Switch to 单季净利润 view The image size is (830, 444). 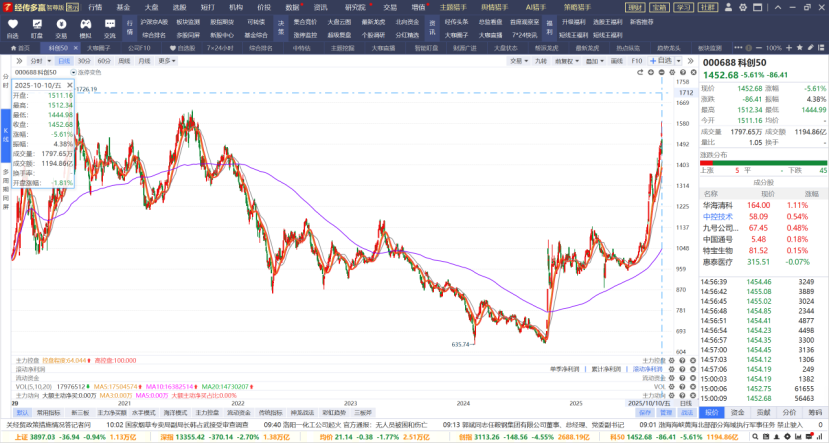coord(565,369)
